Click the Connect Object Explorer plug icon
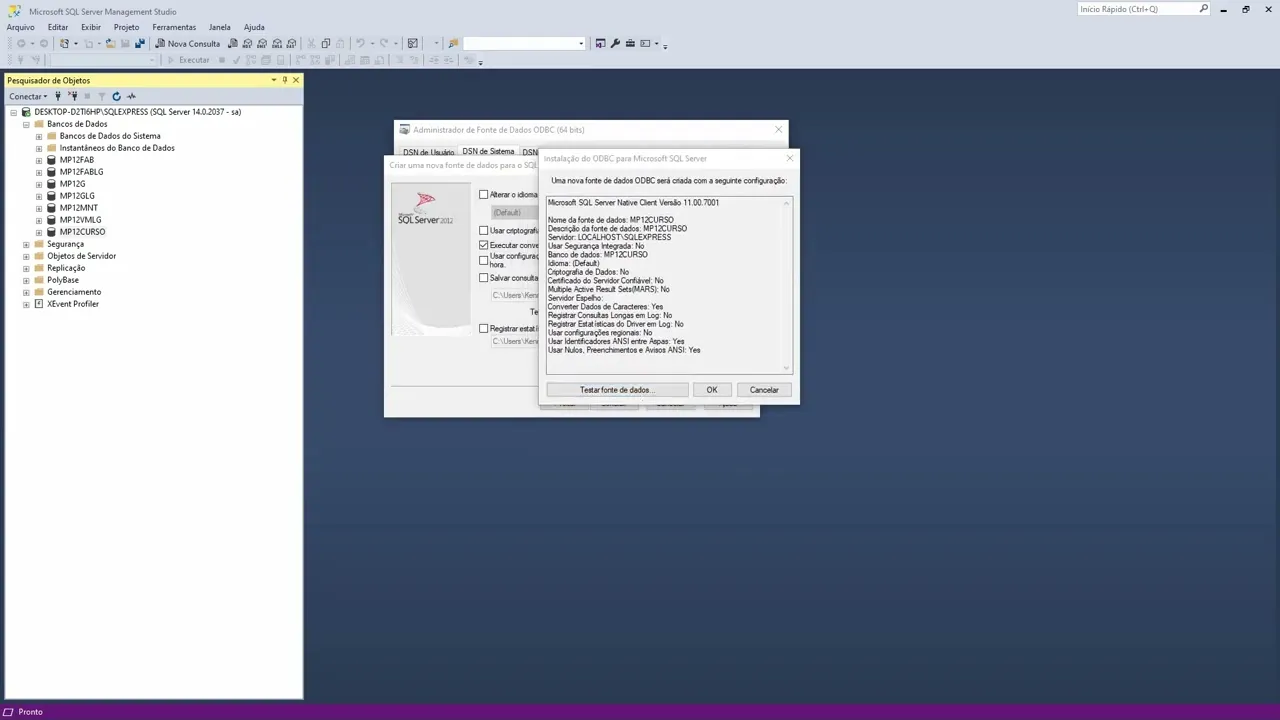The width and height of the screenshot is (1280, 720). click(x=59, y=96)
